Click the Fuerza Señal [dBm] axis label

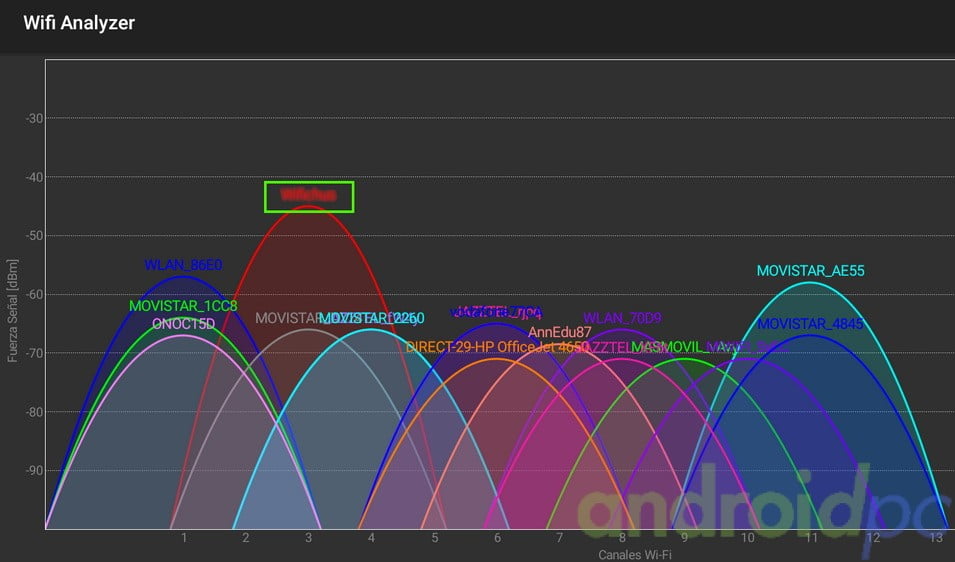click(x=13, y=310)
